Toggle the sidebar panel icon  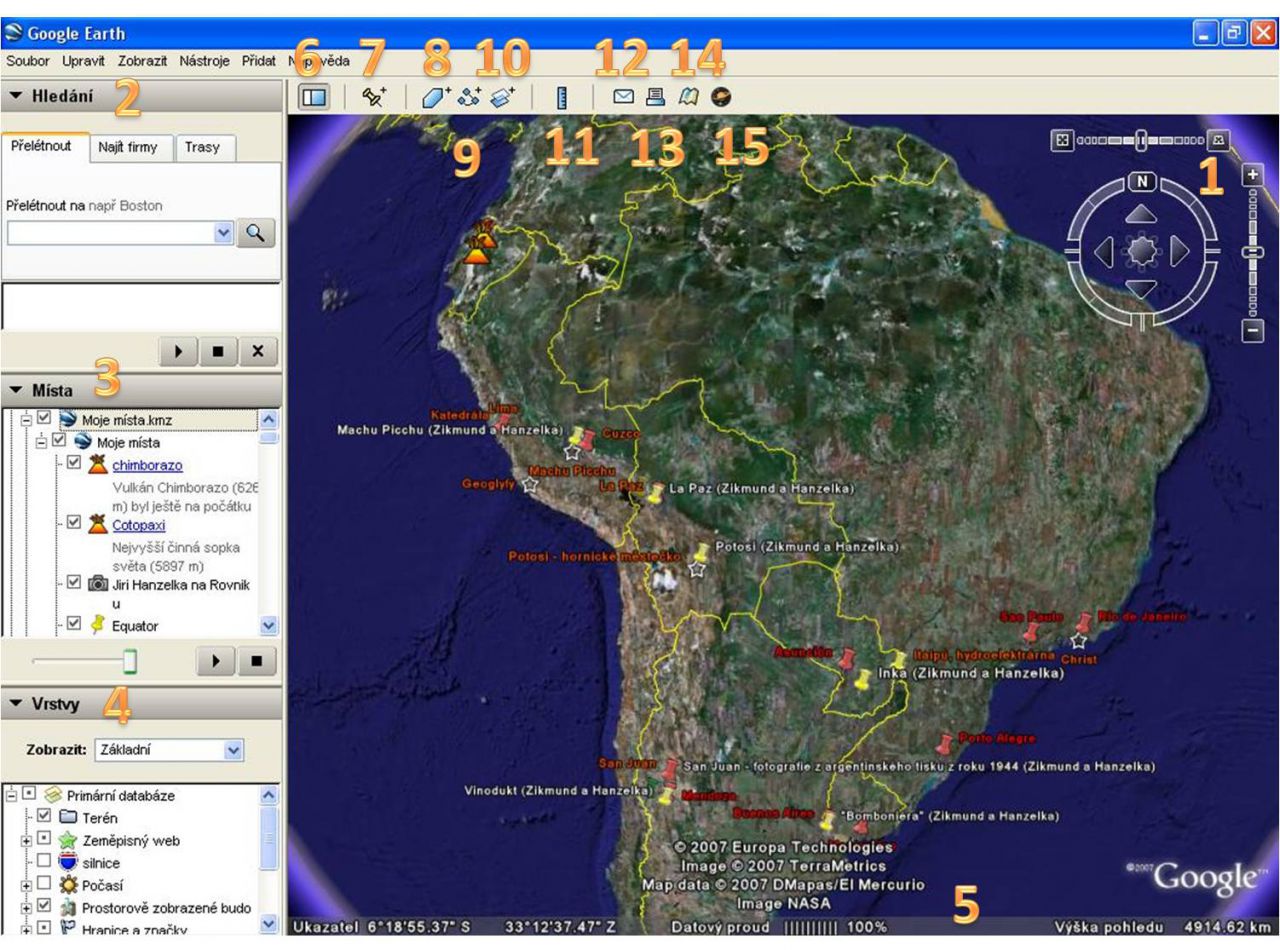[x=314, y=98]
